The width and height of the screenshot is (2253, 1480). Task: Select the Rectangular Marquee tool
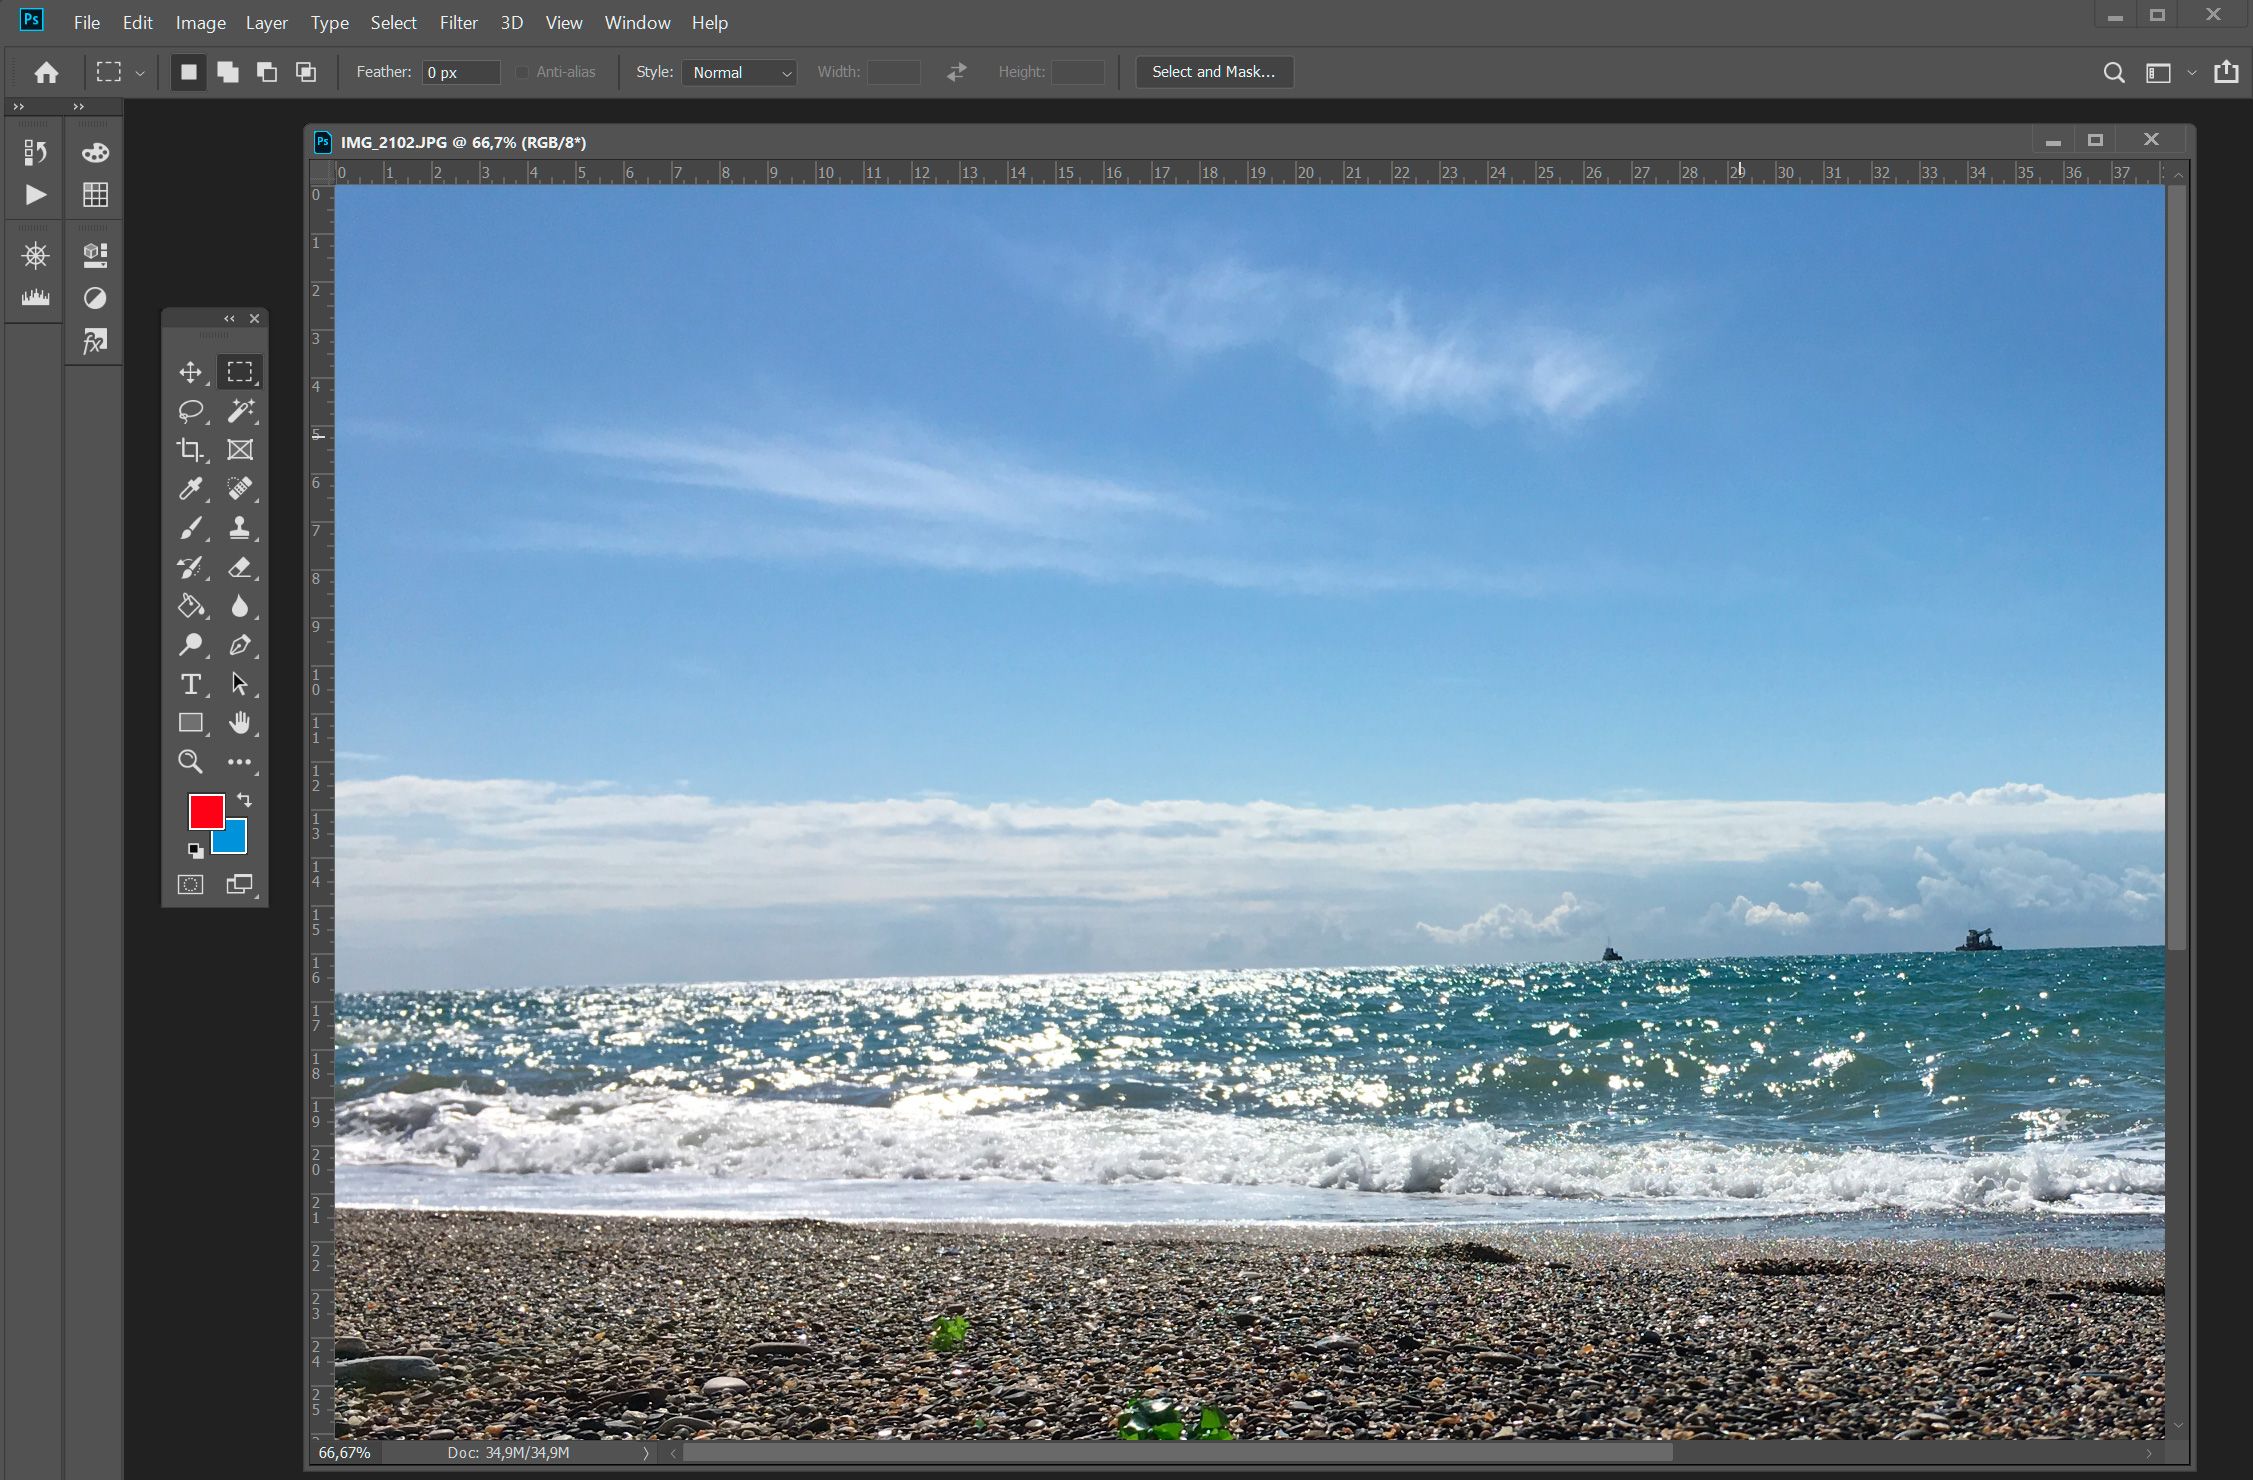point(240,372)
